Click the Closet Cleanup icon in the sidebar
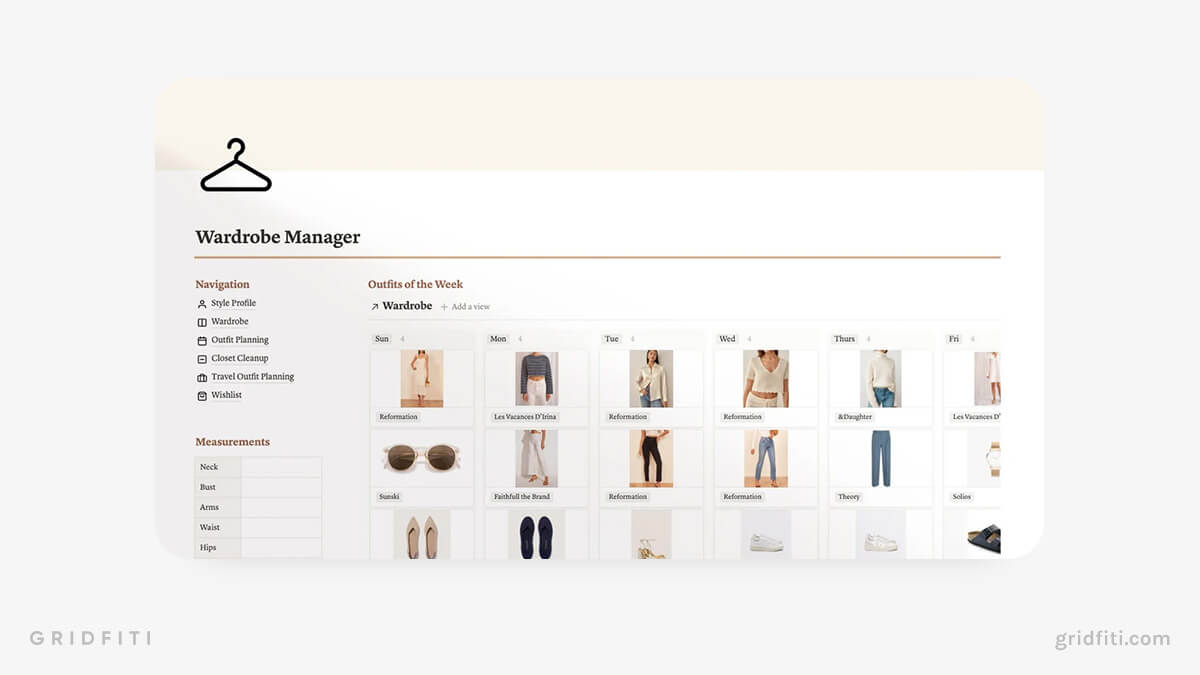Screen dimensions: 1200x675 pyautogui.click(x=201, y=358)
